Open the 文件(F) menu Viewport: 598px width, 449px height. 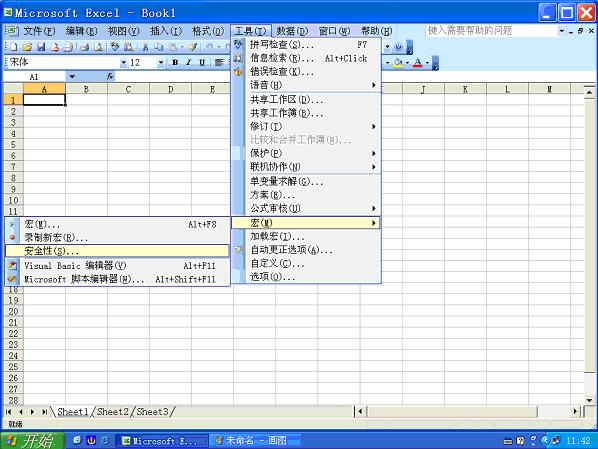(39, 31)
